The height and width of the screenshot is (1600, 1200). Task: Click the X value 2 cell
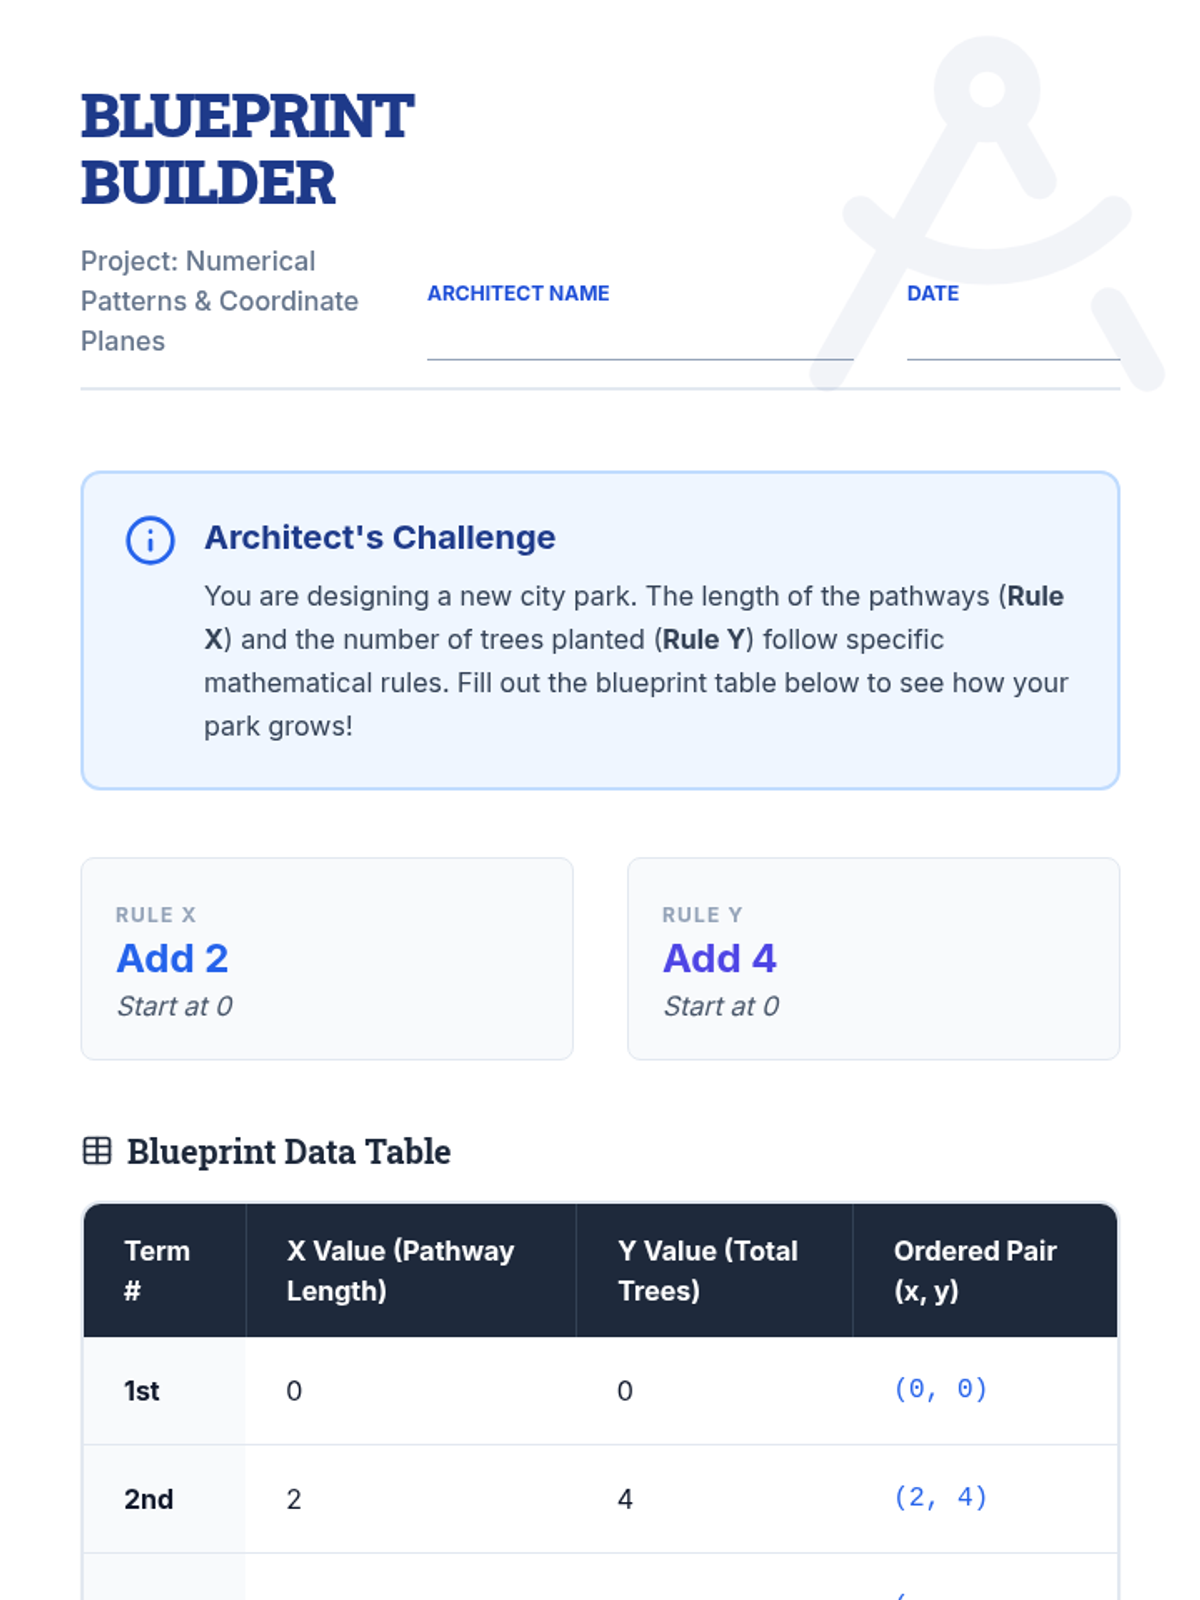point(294,1499)
